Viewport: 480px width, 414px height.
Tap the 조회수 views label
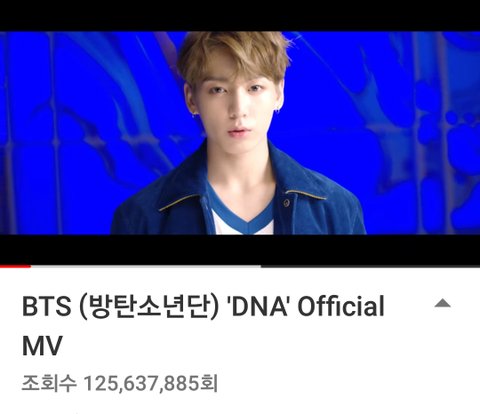pos(49,383)
